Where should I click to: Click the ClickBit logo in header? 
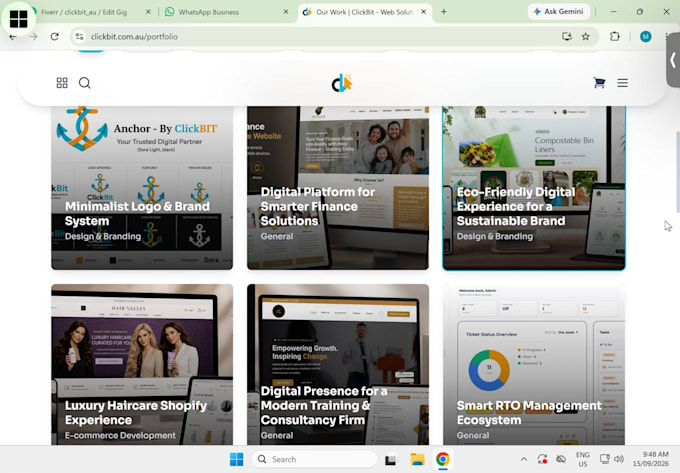point(342,83)
